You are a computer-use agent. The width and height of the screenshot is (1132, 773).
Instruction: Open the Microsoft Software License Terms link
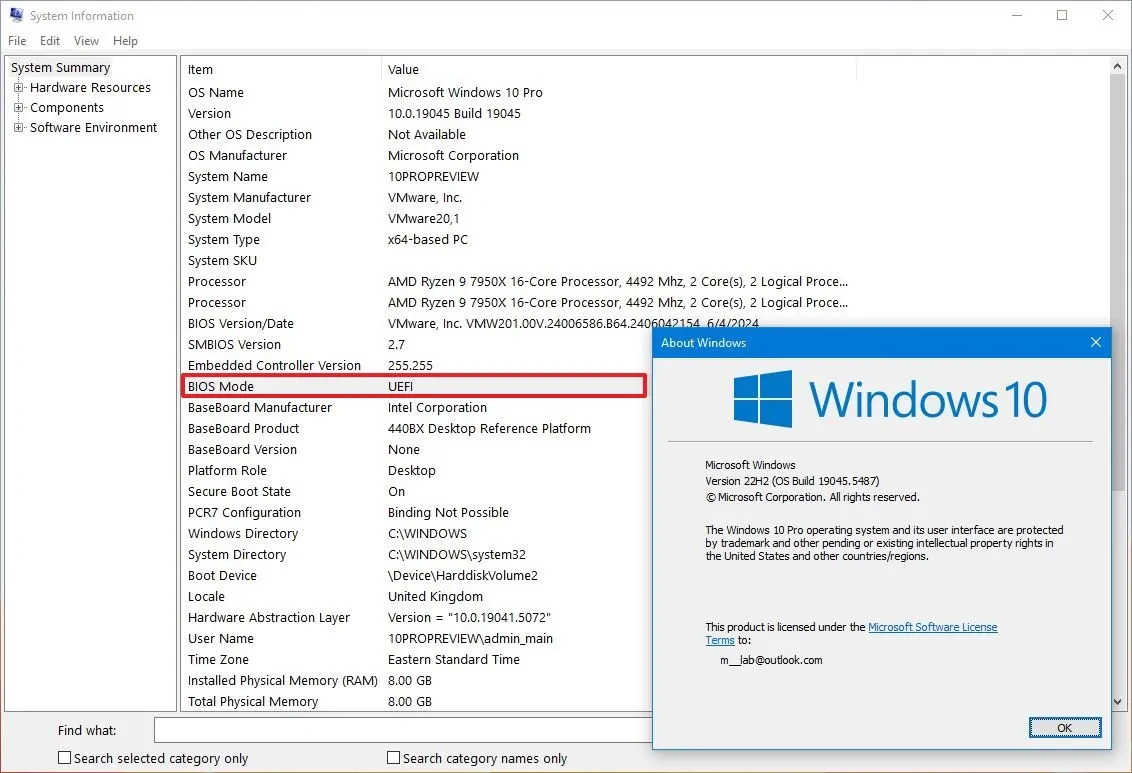click(x=932, y=626)
